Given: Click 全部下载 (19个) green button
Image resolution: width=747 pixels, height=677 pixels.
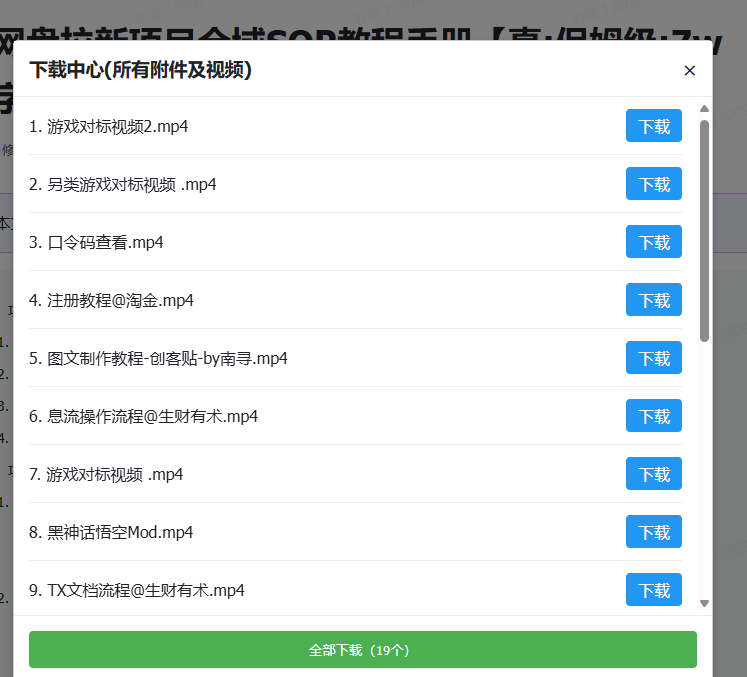Looking at the screenshot, I should click(x=362, y=649).
